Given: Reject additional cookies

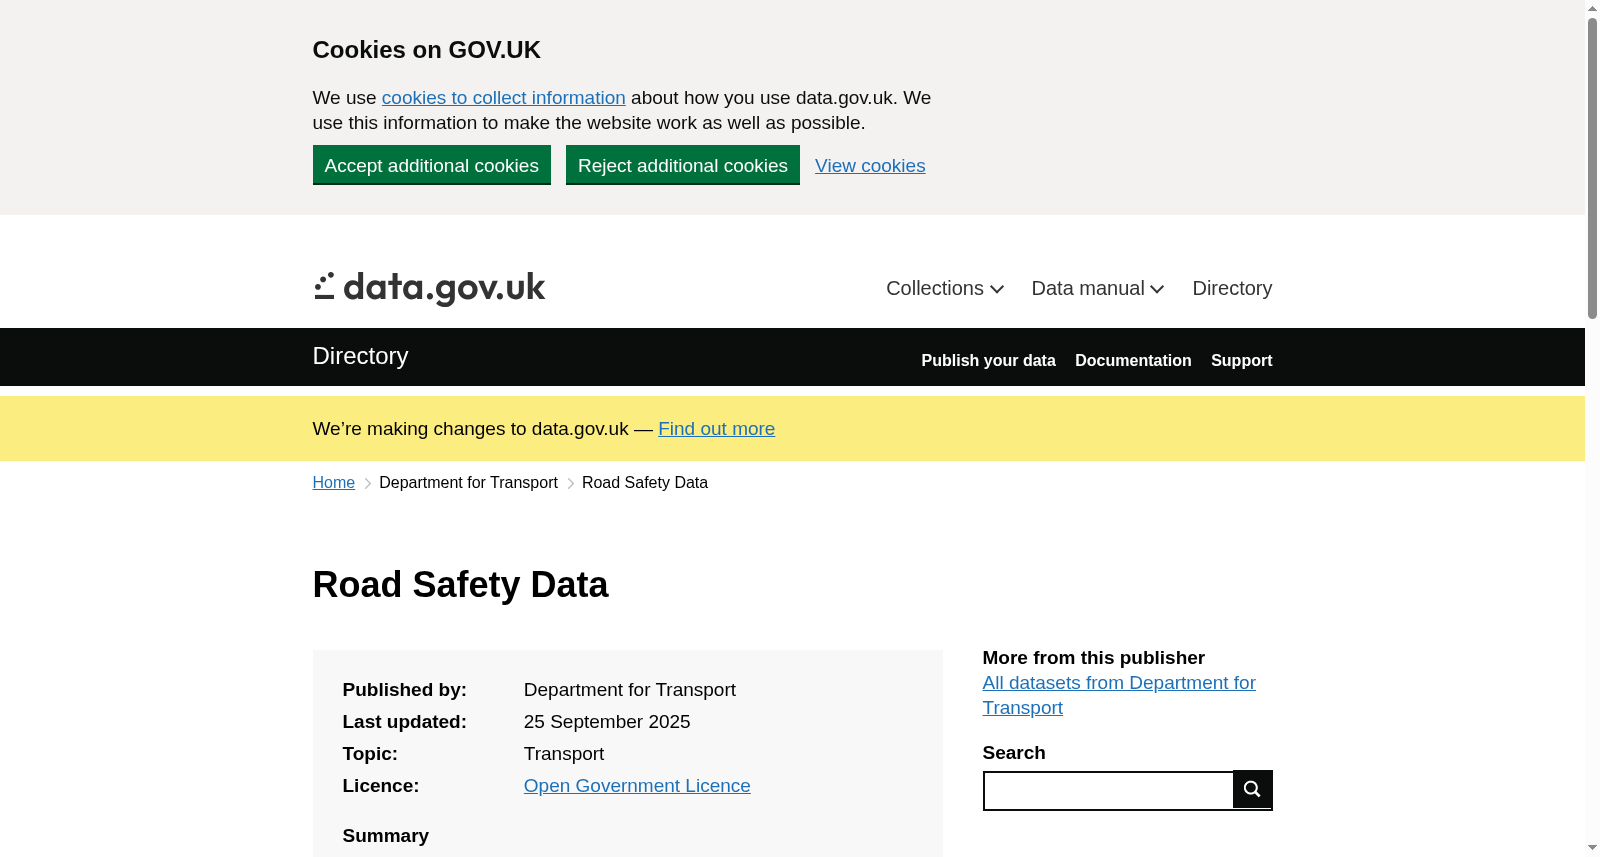Looking at the screenshot, I should click(x=683, y=165).
